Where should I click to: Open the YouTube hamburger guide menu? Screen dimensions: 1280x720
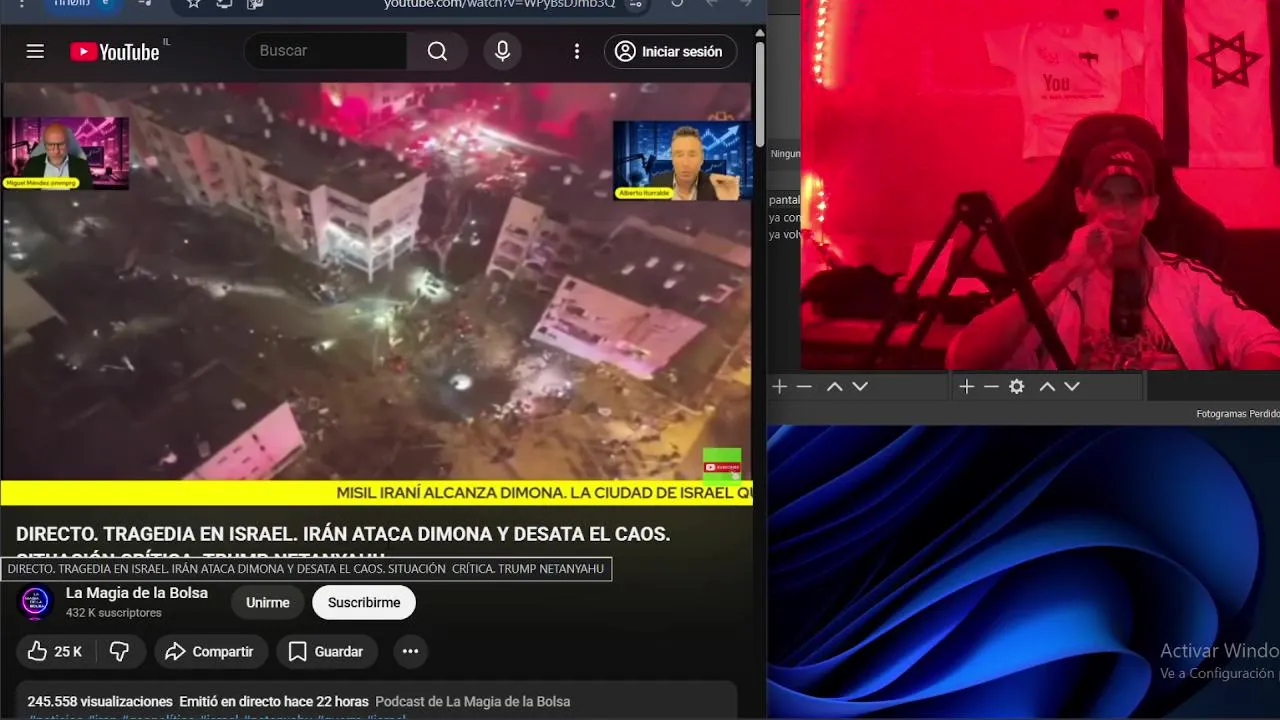point(35,51)
